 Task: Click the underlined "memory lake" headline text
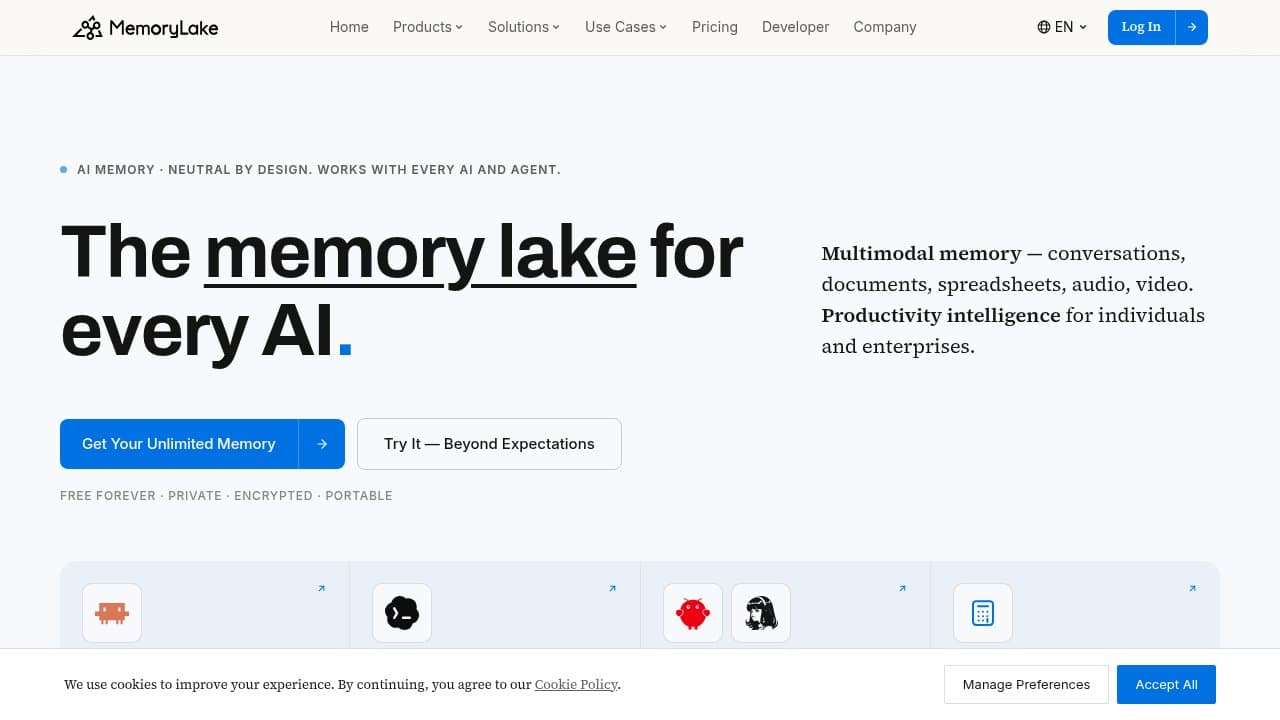point(421,252)
